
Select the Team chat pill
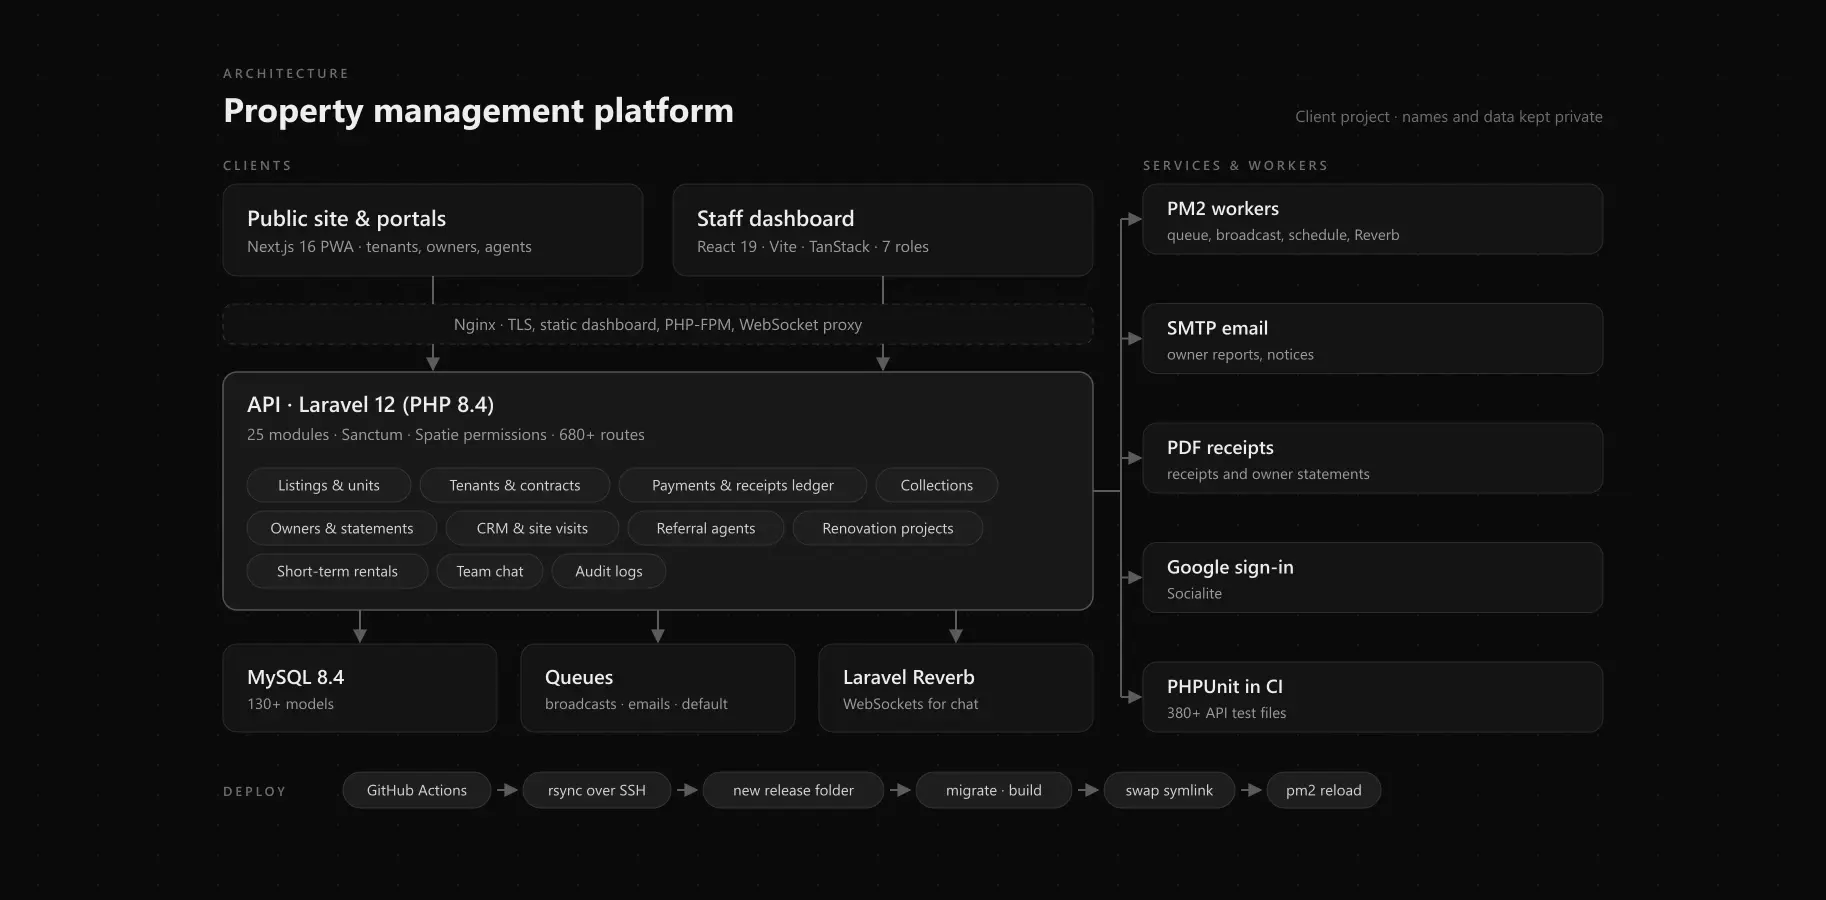point(489,571)
